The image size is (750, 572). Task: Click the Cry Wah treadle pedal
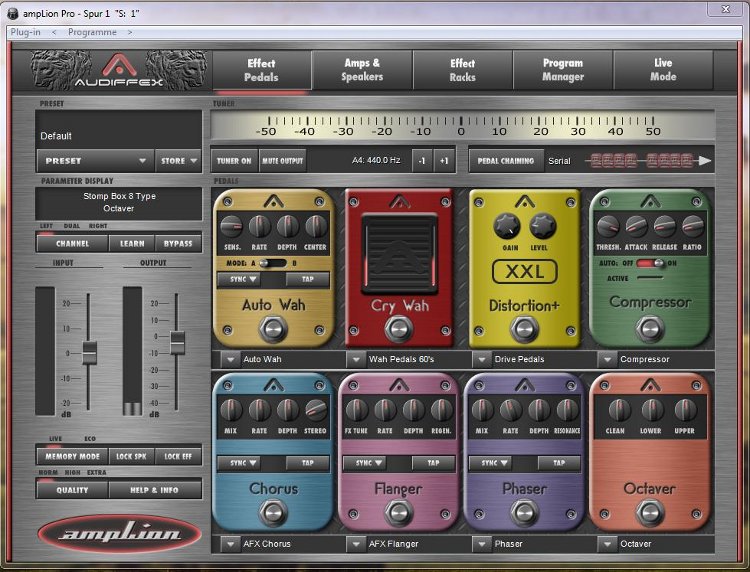(399, 253)
